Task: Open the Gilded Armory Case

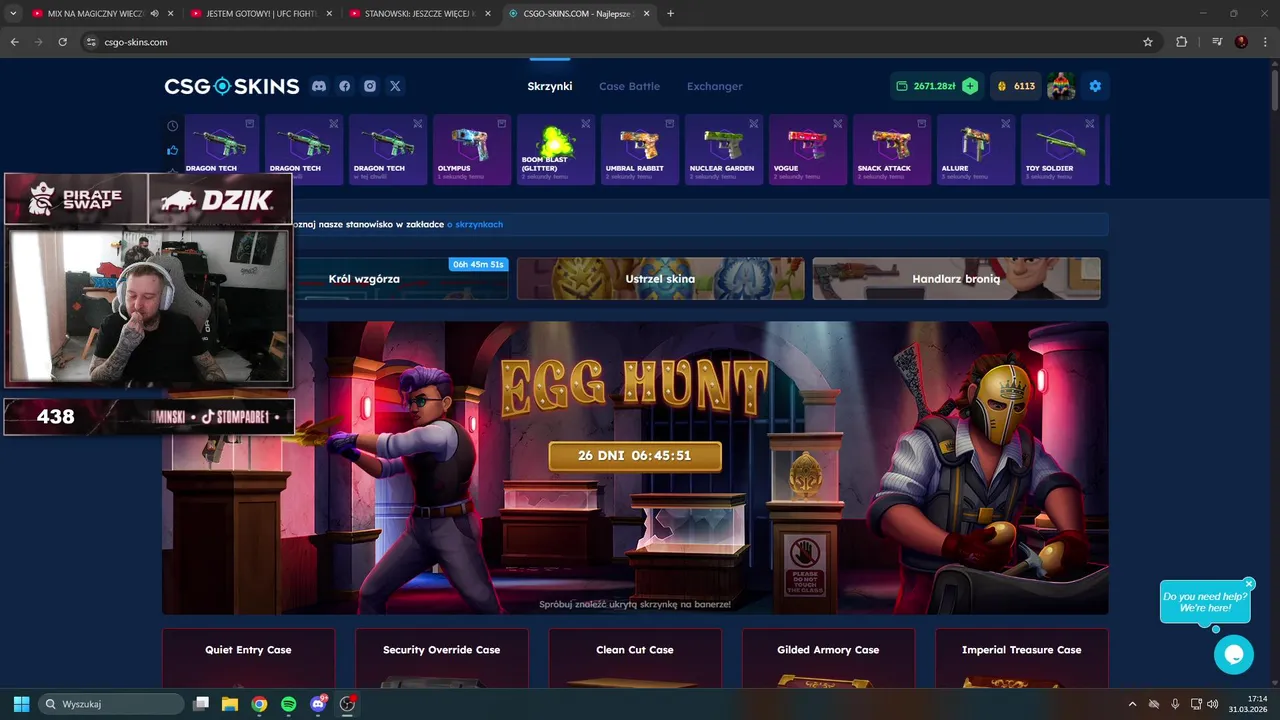Action: 828,658
